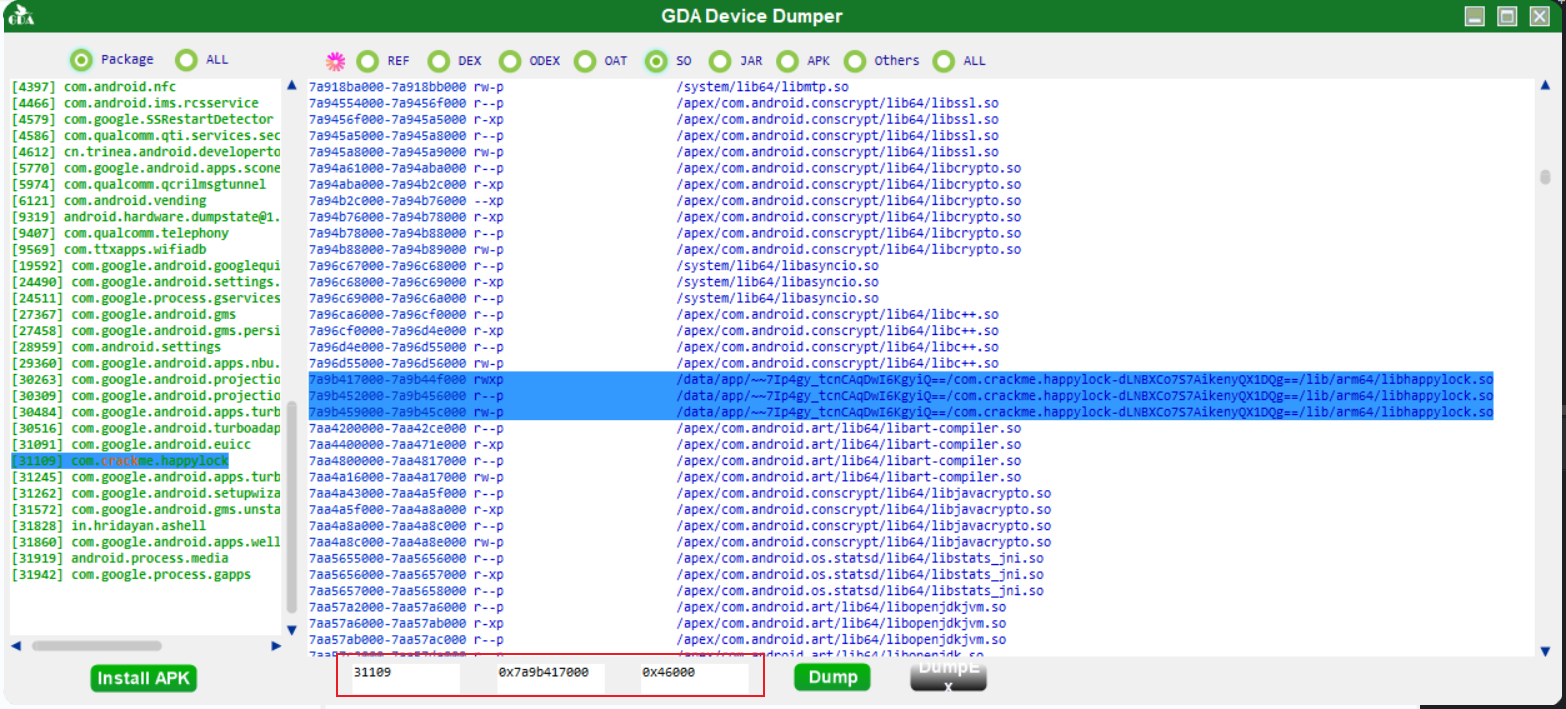Click the process list scroll-up arrow
The height and width of the screenshot is (709, 1566).
click(292, 86)
